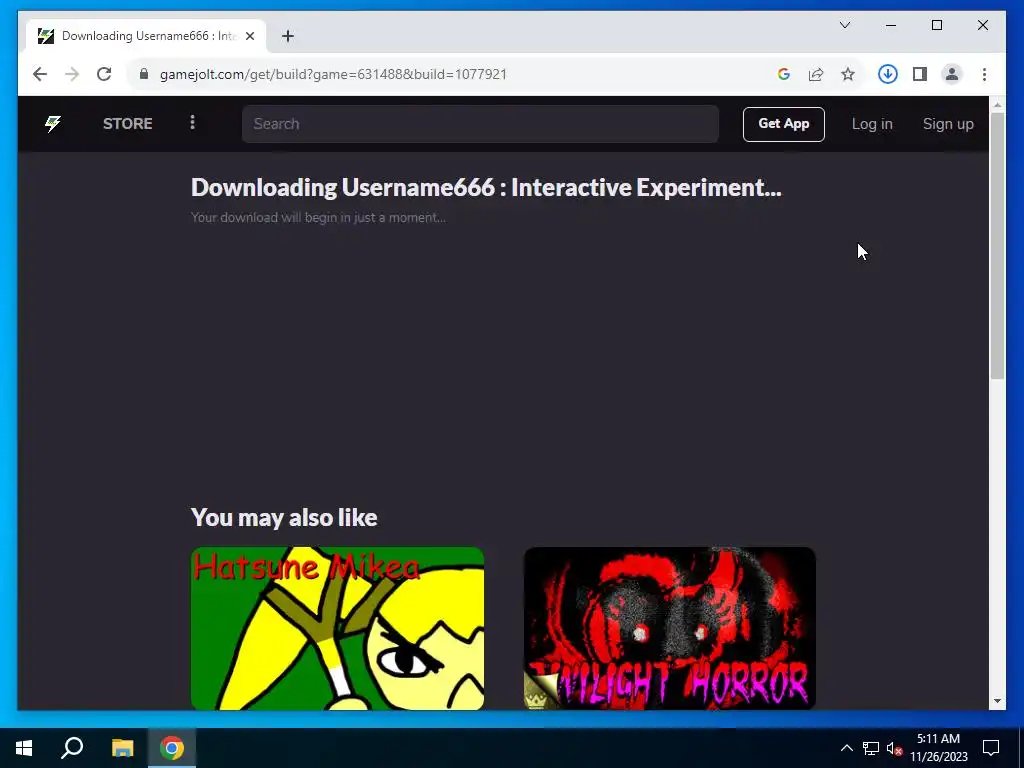Viewport: 1024px width, 768px height.
Task: Show hidden system tray icons
Action: point(846,748)
